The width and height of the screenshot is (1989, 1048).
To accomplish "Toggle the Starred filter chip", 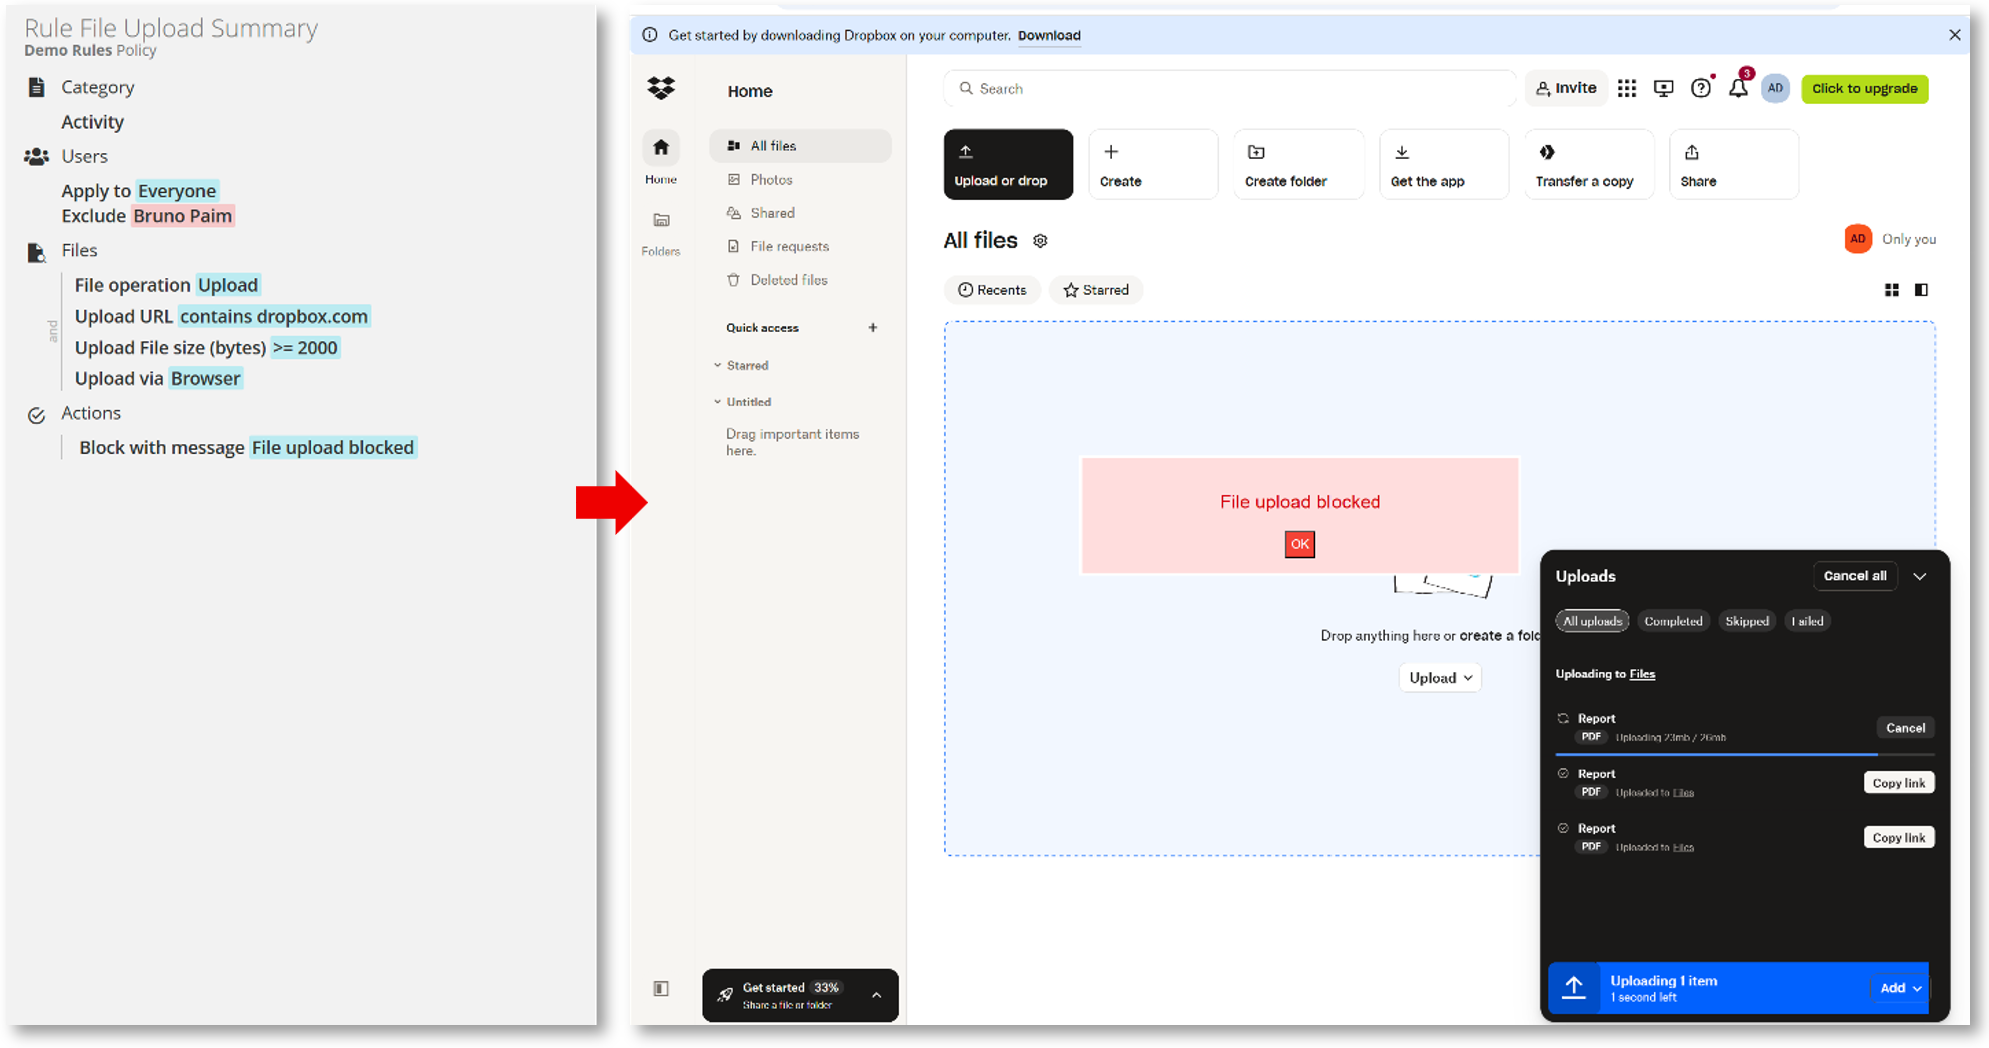I will (x=1096, y=290).
